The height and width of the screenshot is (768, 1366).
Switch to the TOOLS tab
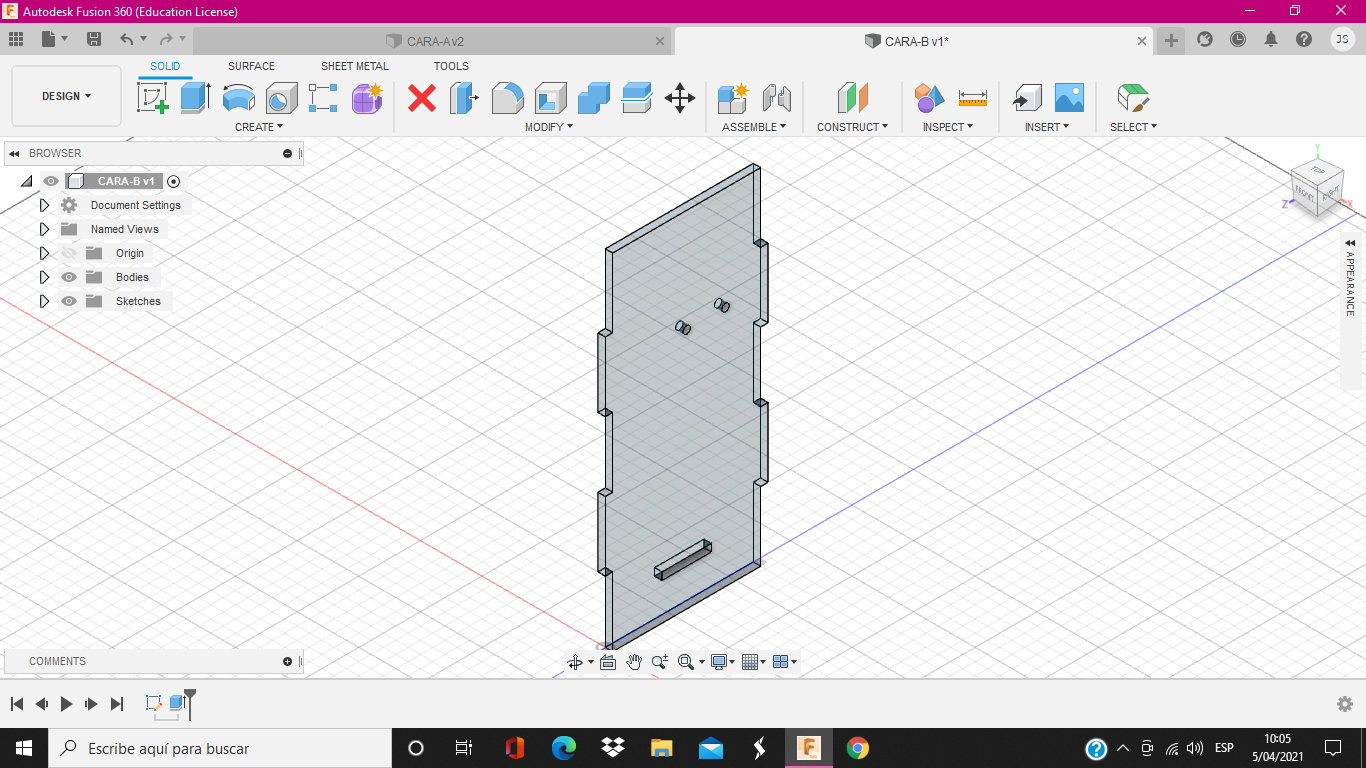click(451, 66)
